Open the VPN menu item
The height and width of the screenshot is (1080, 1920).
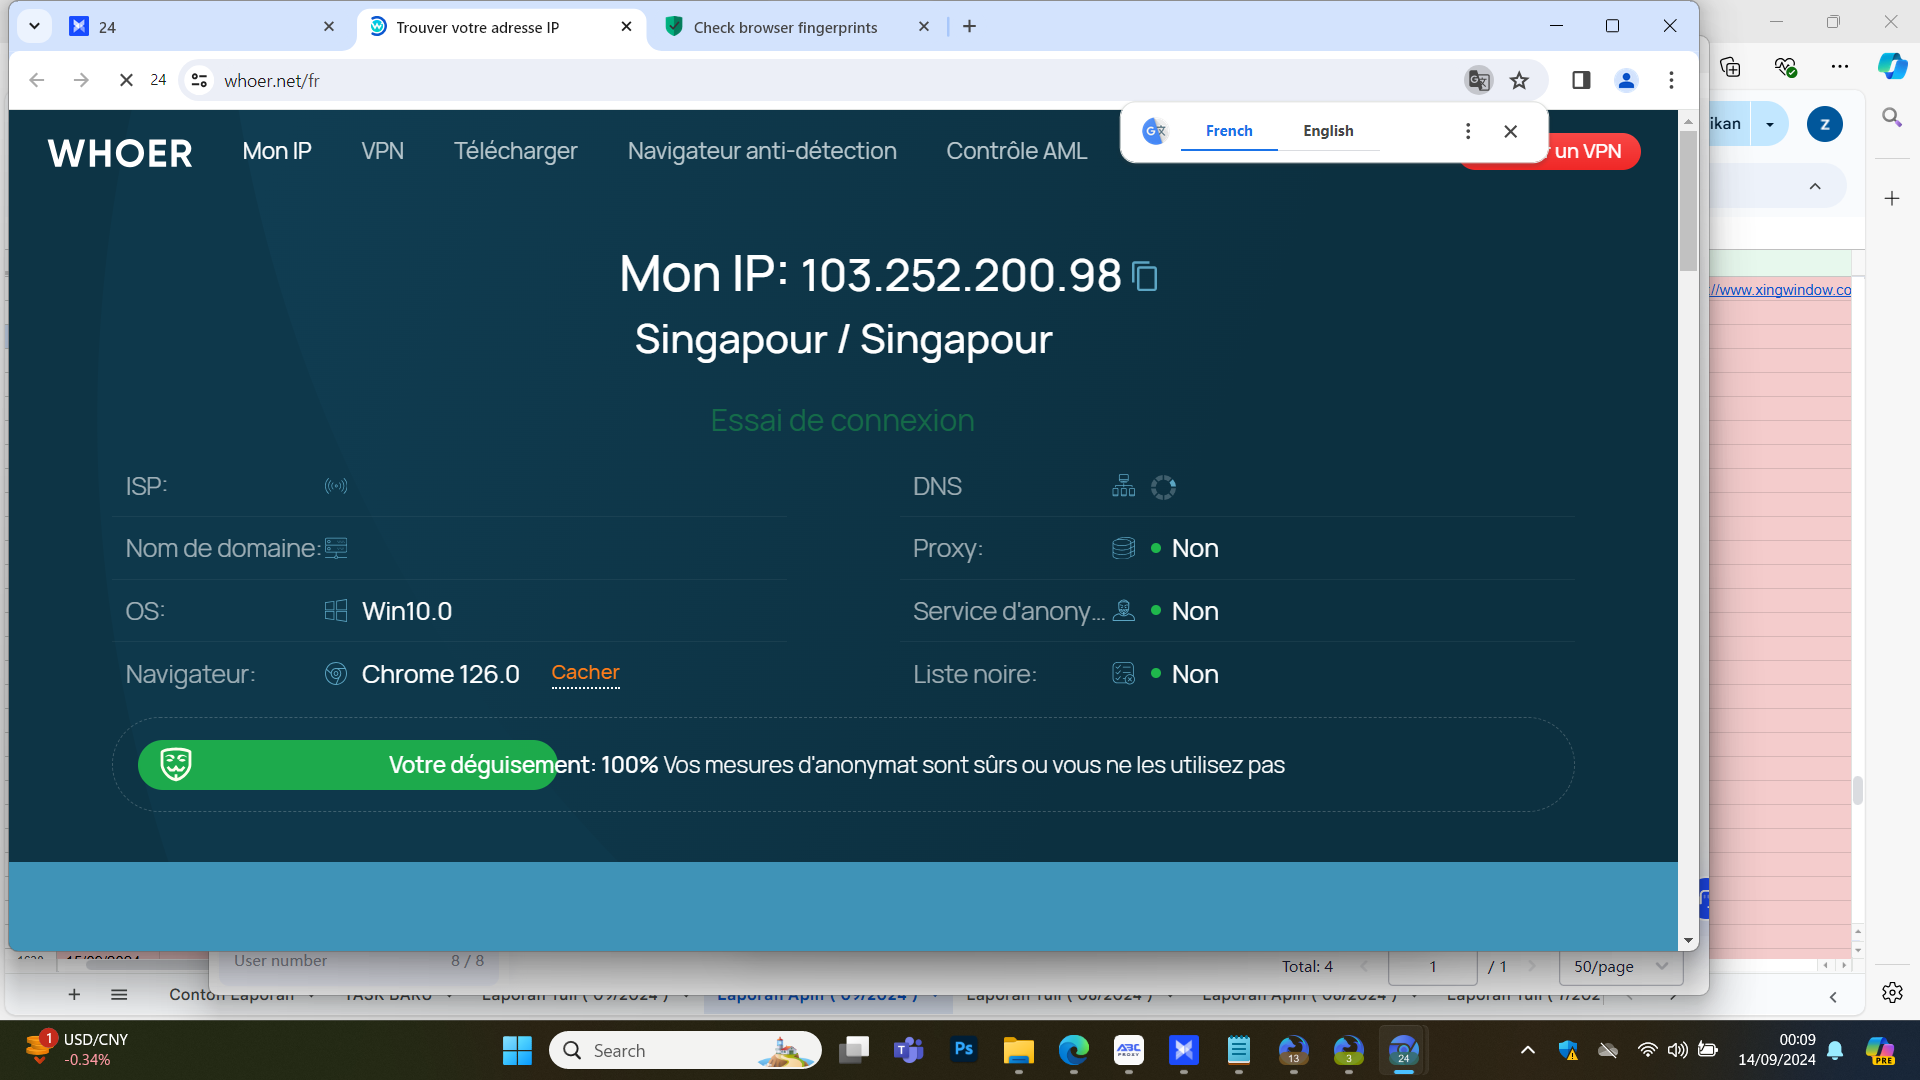[x=383, y=151]
